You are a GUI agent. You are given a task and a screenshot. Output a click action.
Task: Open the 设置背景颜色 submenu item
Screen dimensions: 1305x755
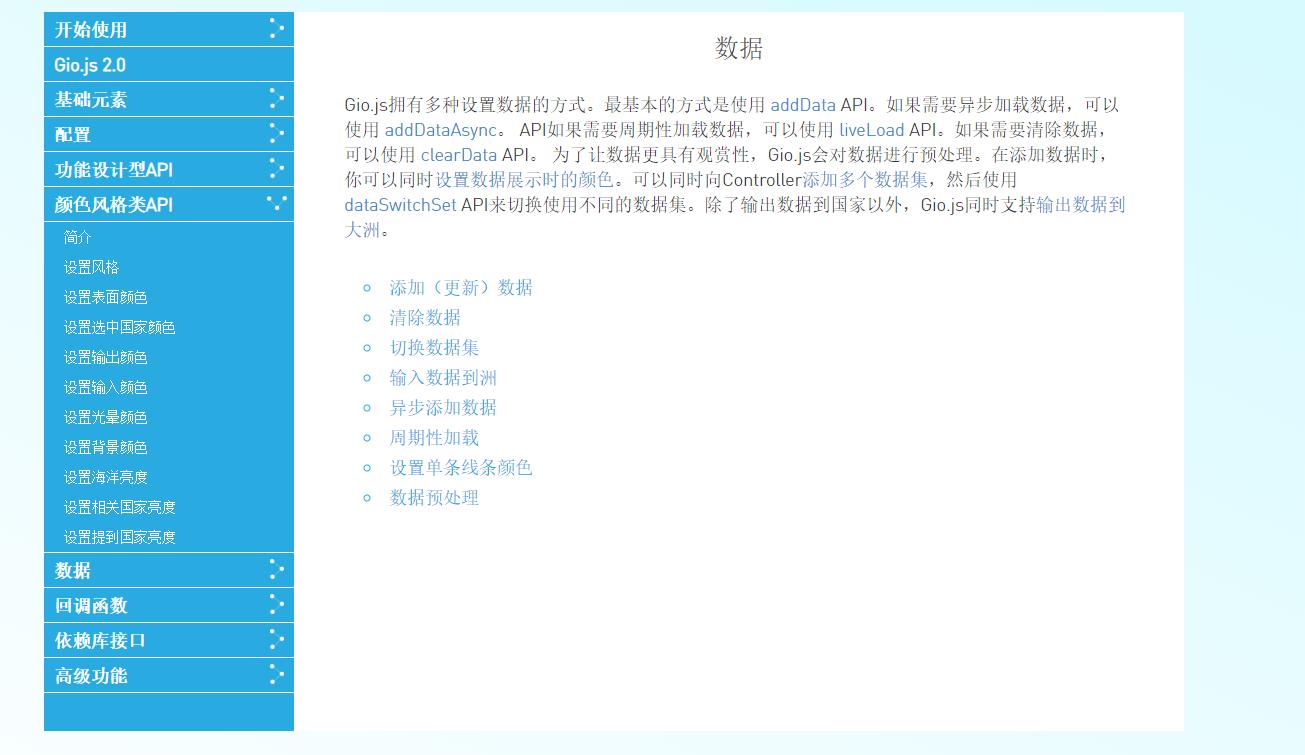tap(105, 447)
